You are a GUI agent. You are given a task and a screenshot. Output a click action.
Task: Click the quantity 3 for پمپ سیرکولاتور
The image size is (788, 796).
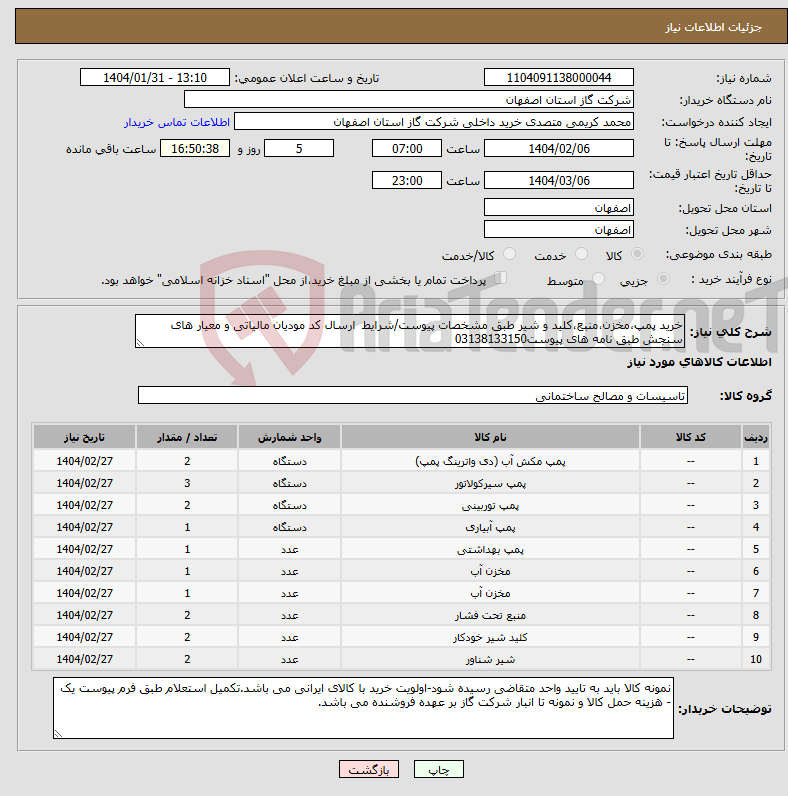click(187, 483)
